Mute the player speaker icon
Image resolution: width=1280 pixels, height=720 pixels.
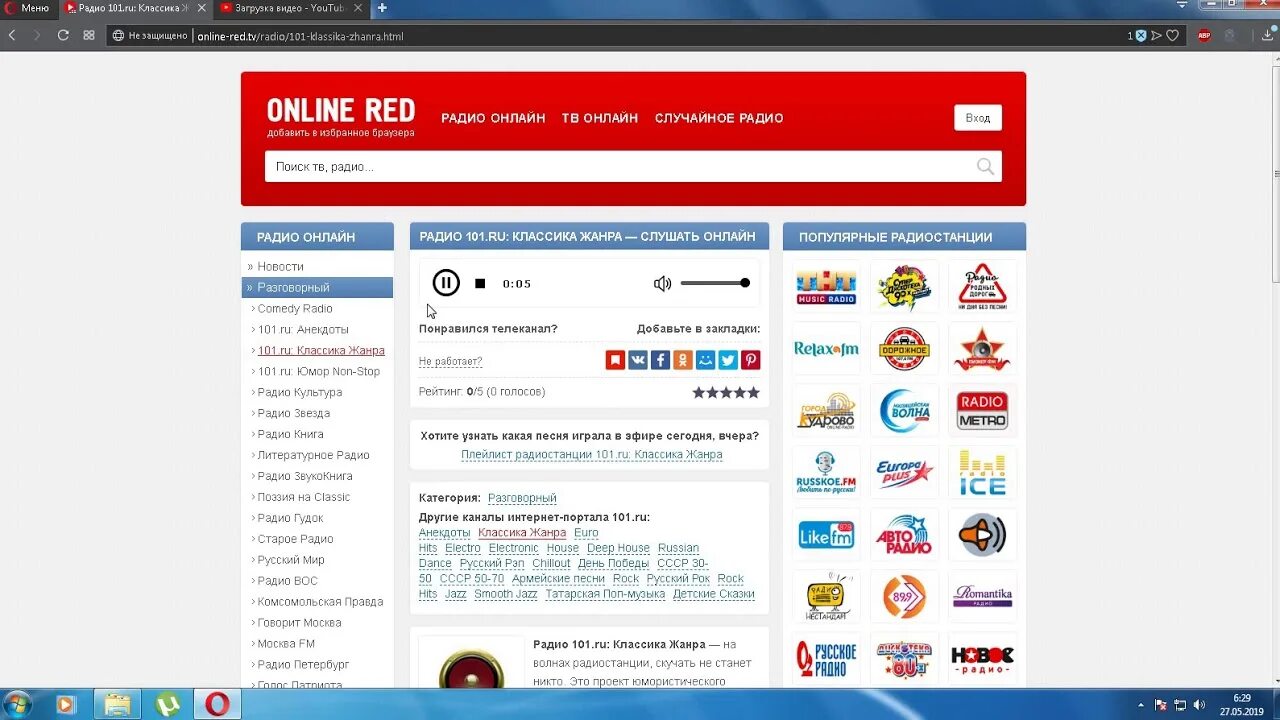[662, 284]
